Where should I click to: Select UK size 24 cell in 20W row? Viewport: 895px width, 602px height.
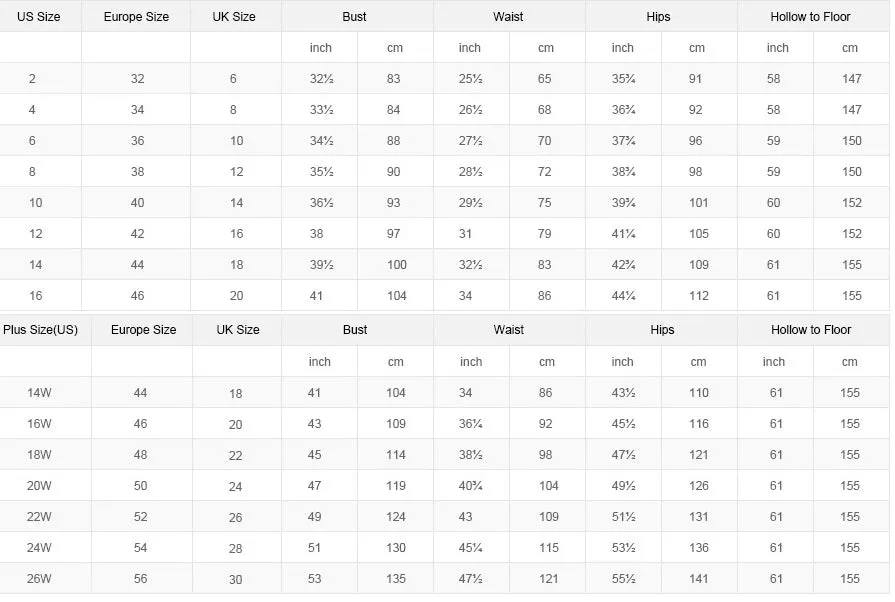[x=235, y=486]
